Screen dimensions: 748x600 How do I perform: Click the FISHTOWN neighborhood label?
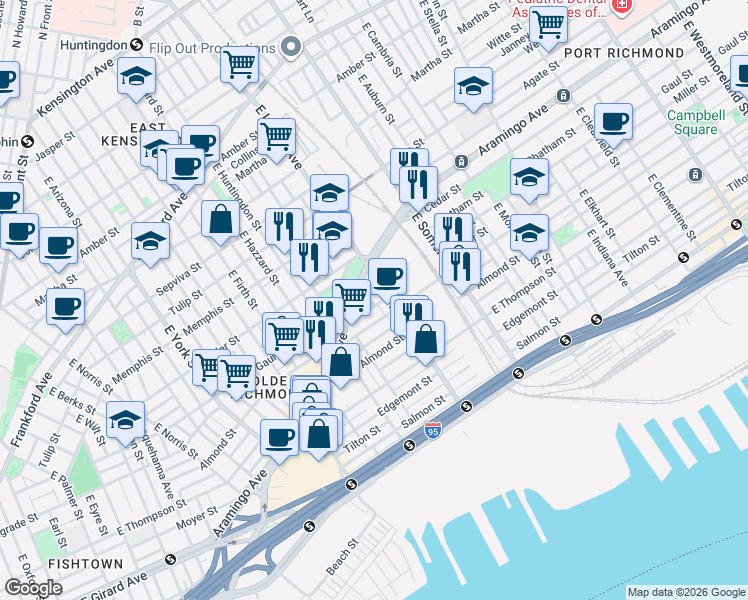[x=86, y=564]
